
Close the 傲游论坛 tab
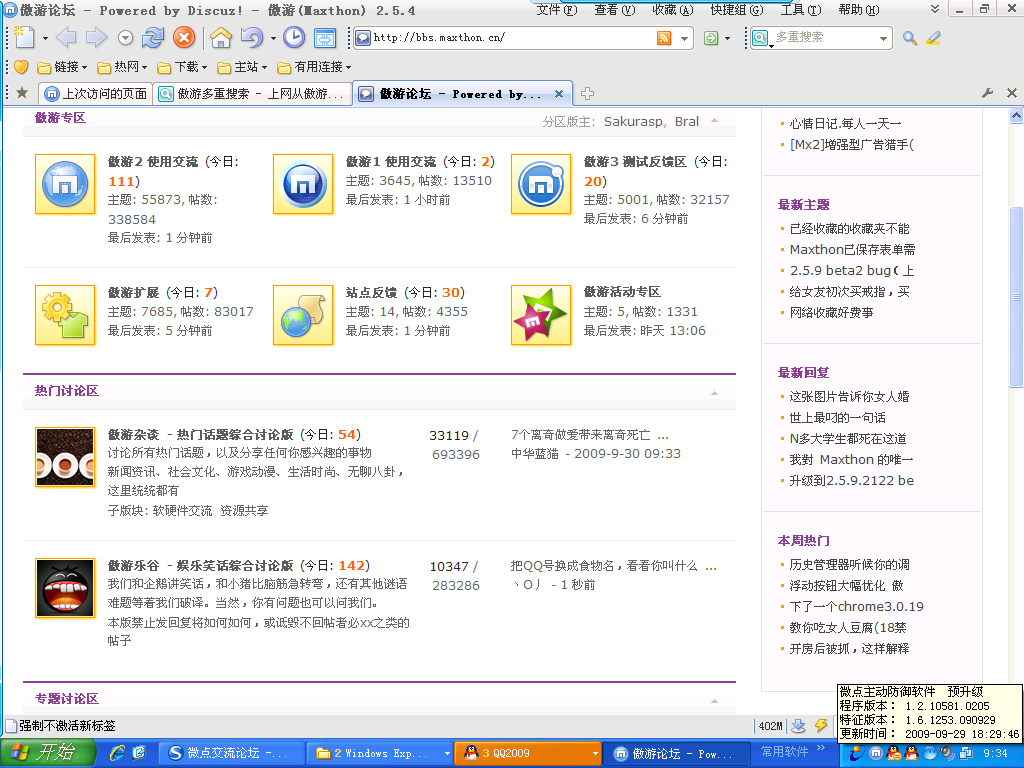559,94
